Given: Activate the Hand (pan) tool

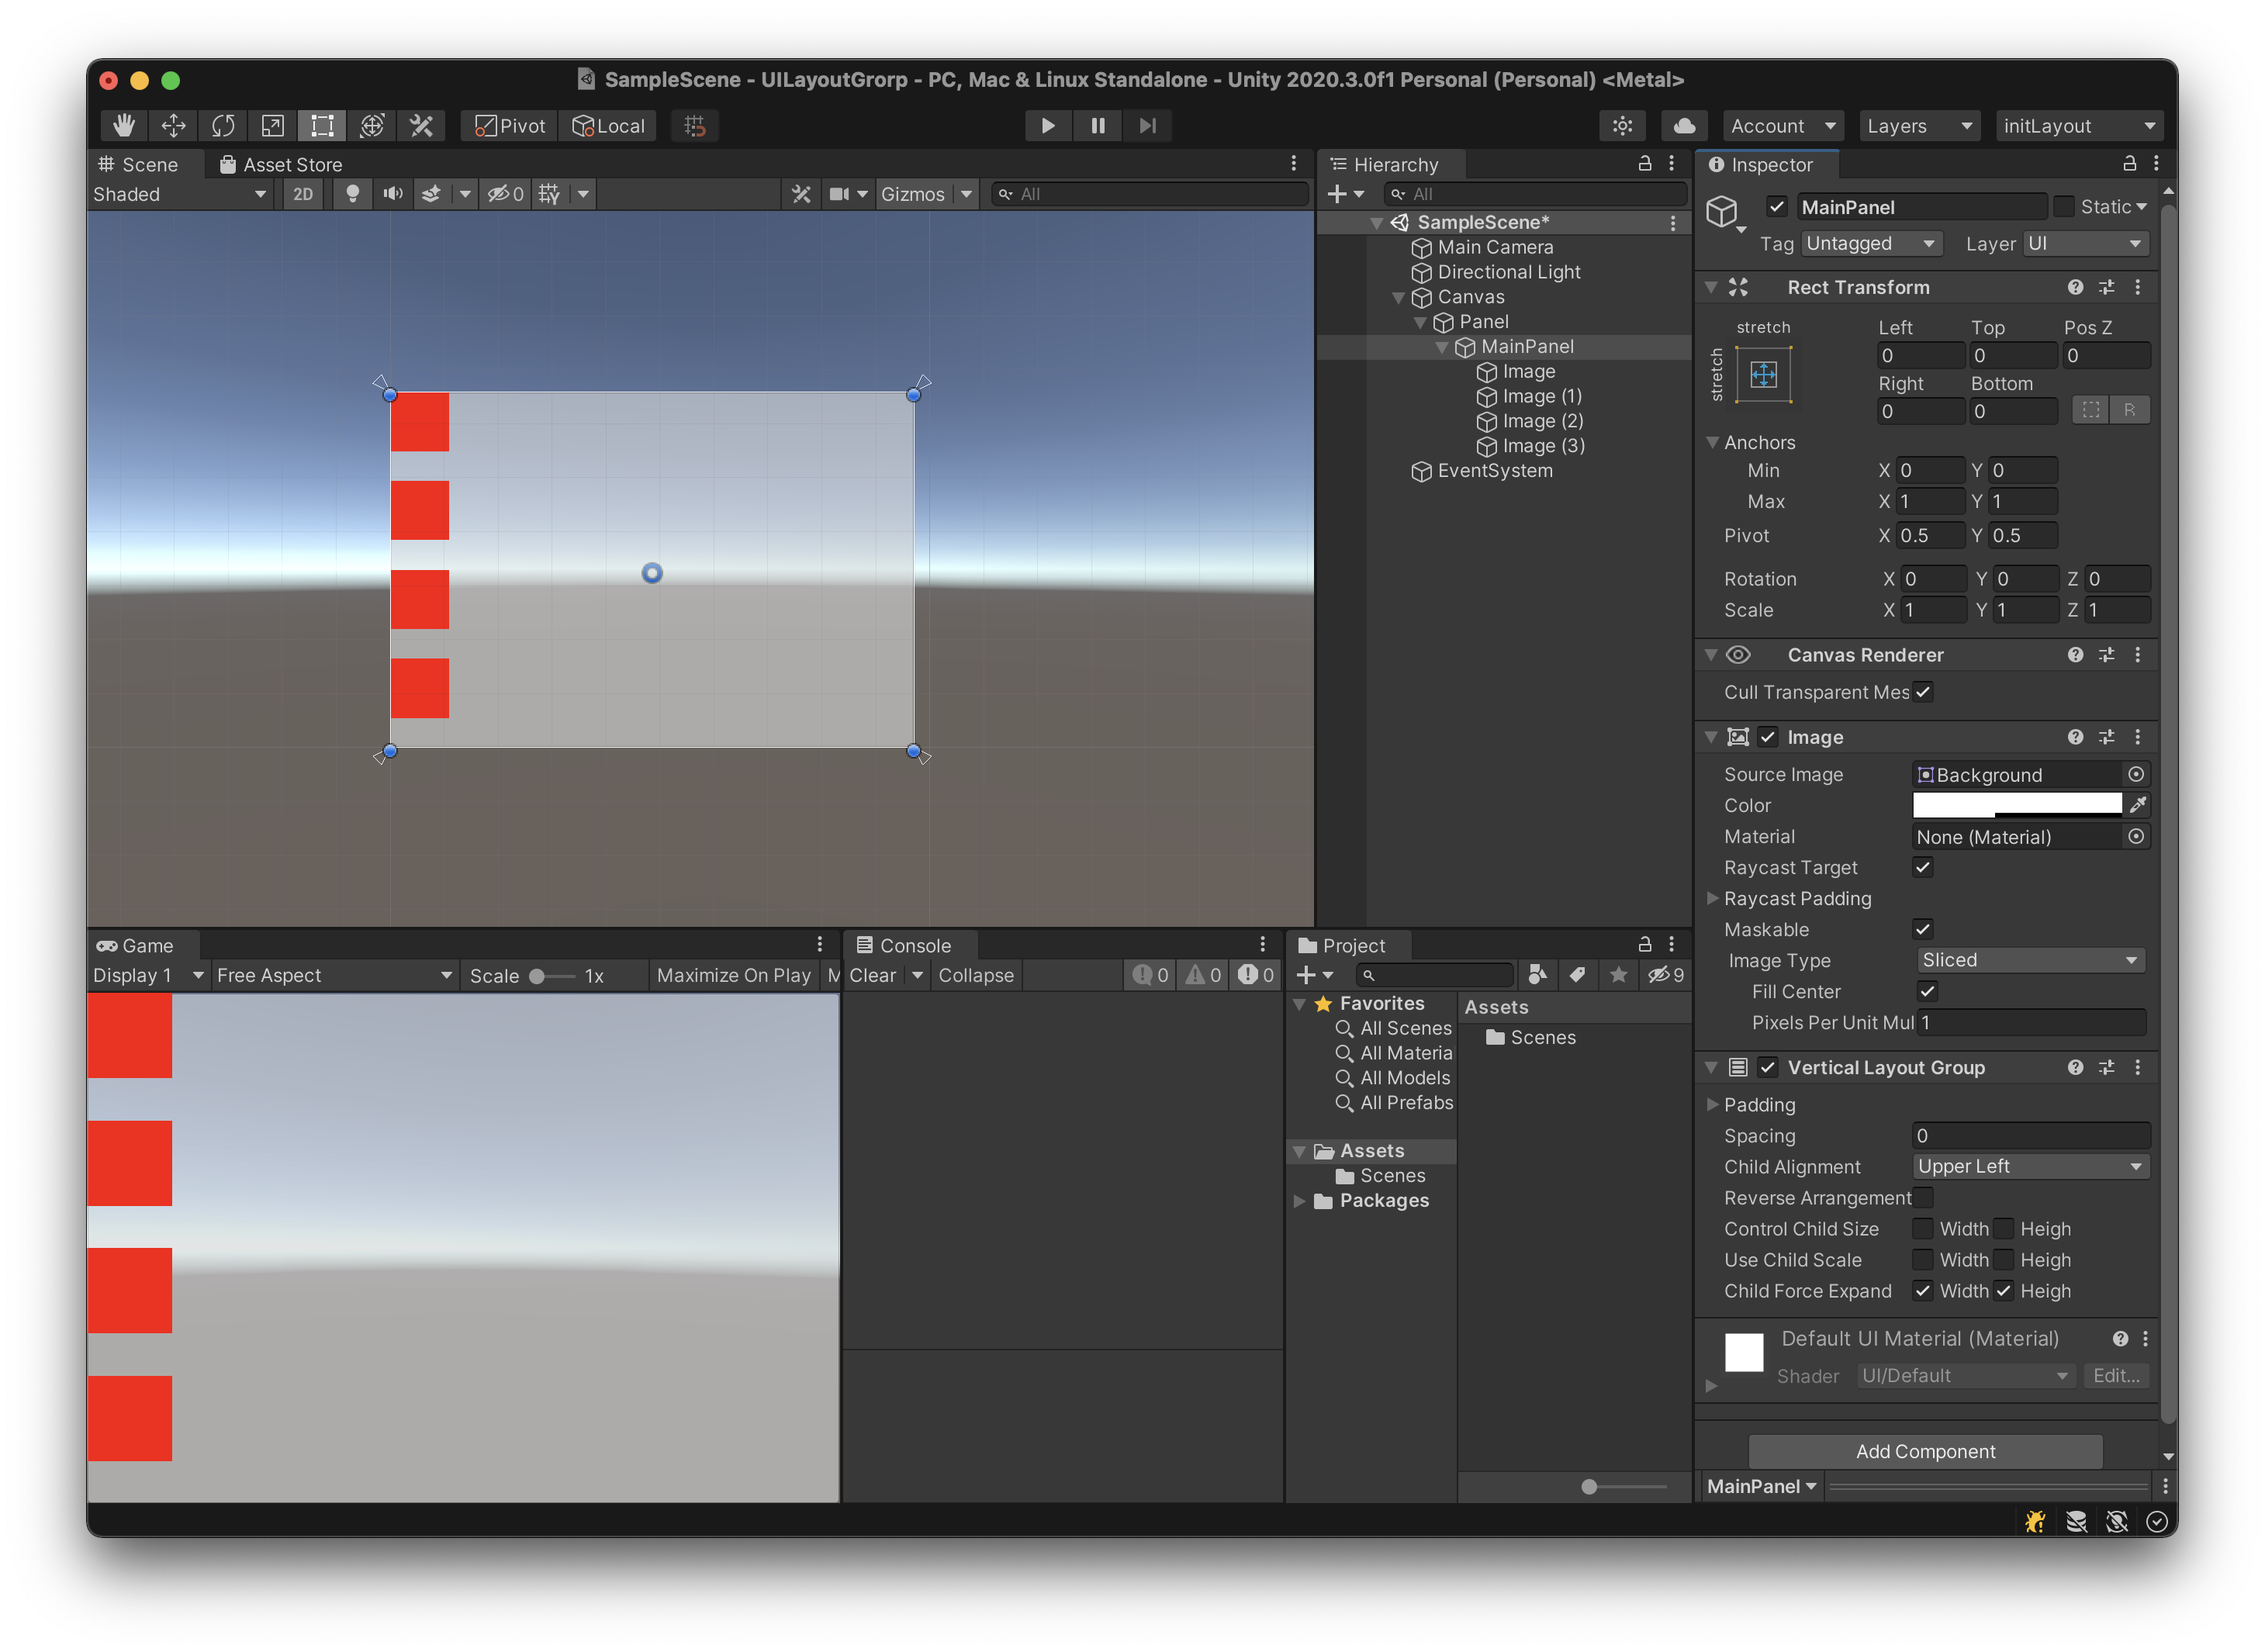Looking at the screenshot, I should pyautogui.click(x=123, y=125).
